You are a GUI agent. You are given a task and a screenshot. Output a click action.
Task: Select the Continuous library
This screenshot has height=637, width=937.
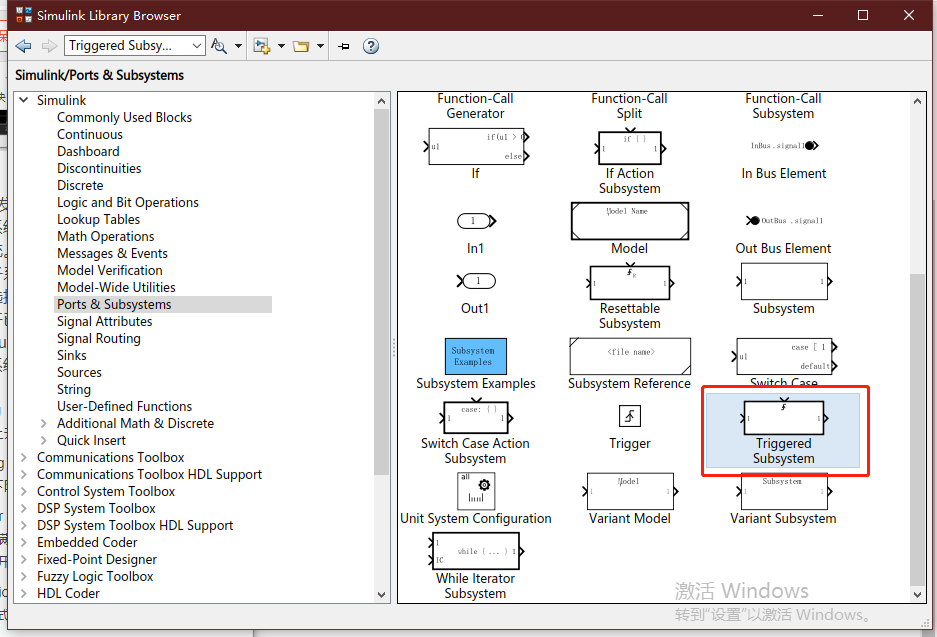pyautogui.click(x=90, y=134)
